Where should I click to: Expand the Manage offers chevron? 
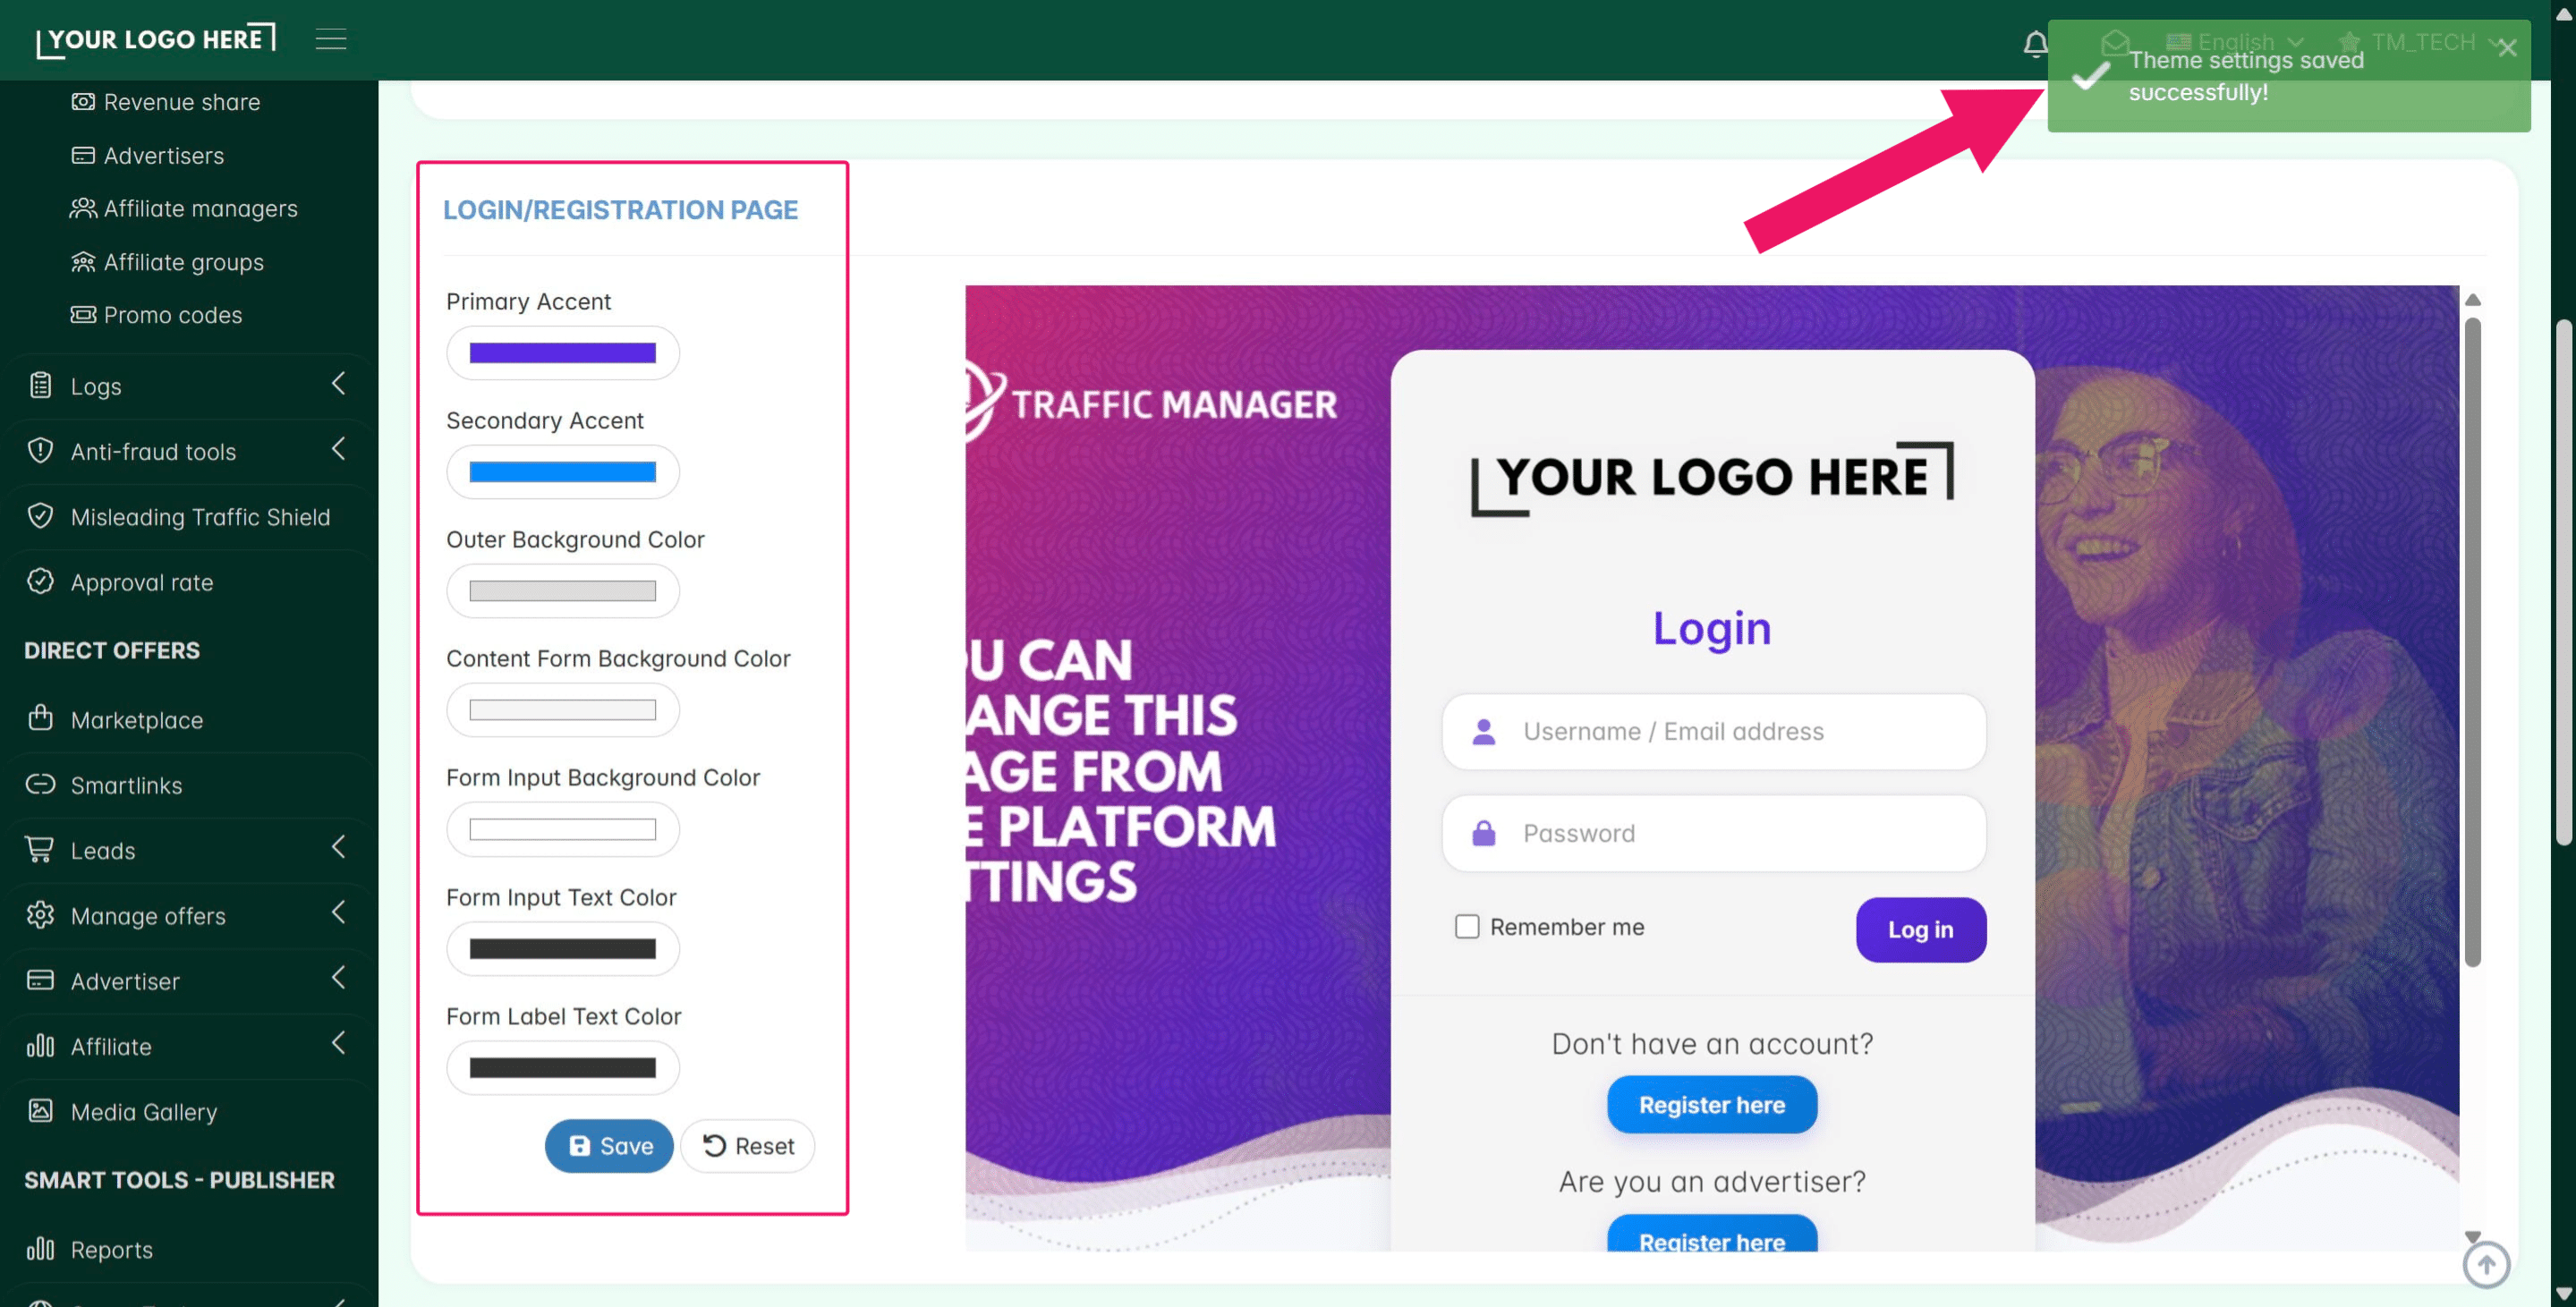click(x=339, y=913)
